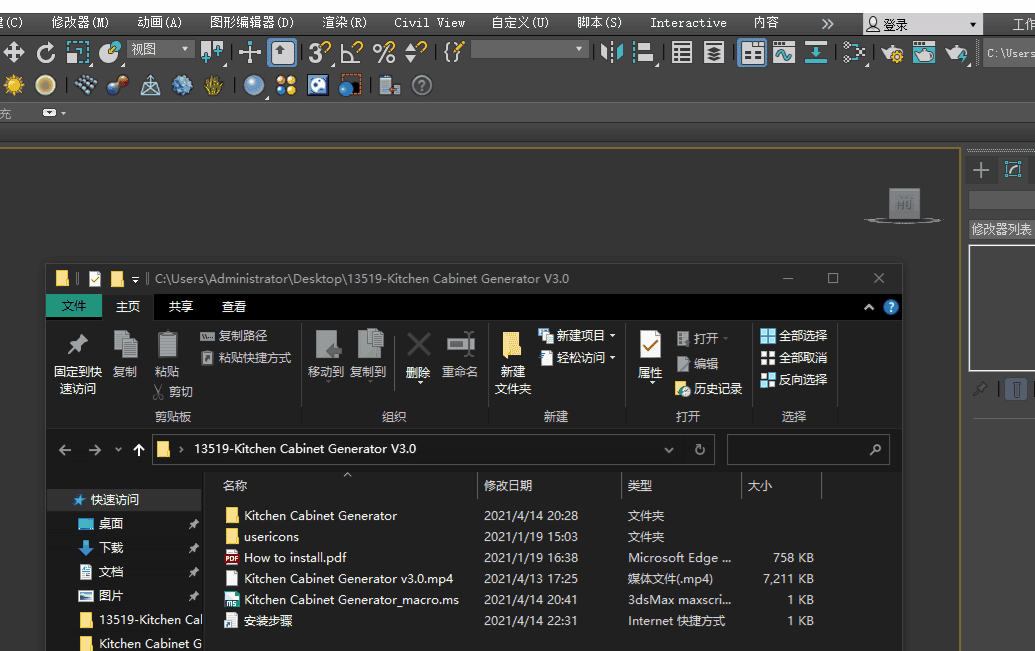This screenshot has width=1035, height=651.
Task: Click the blue spiky ball icon
Action: point(182,85)
